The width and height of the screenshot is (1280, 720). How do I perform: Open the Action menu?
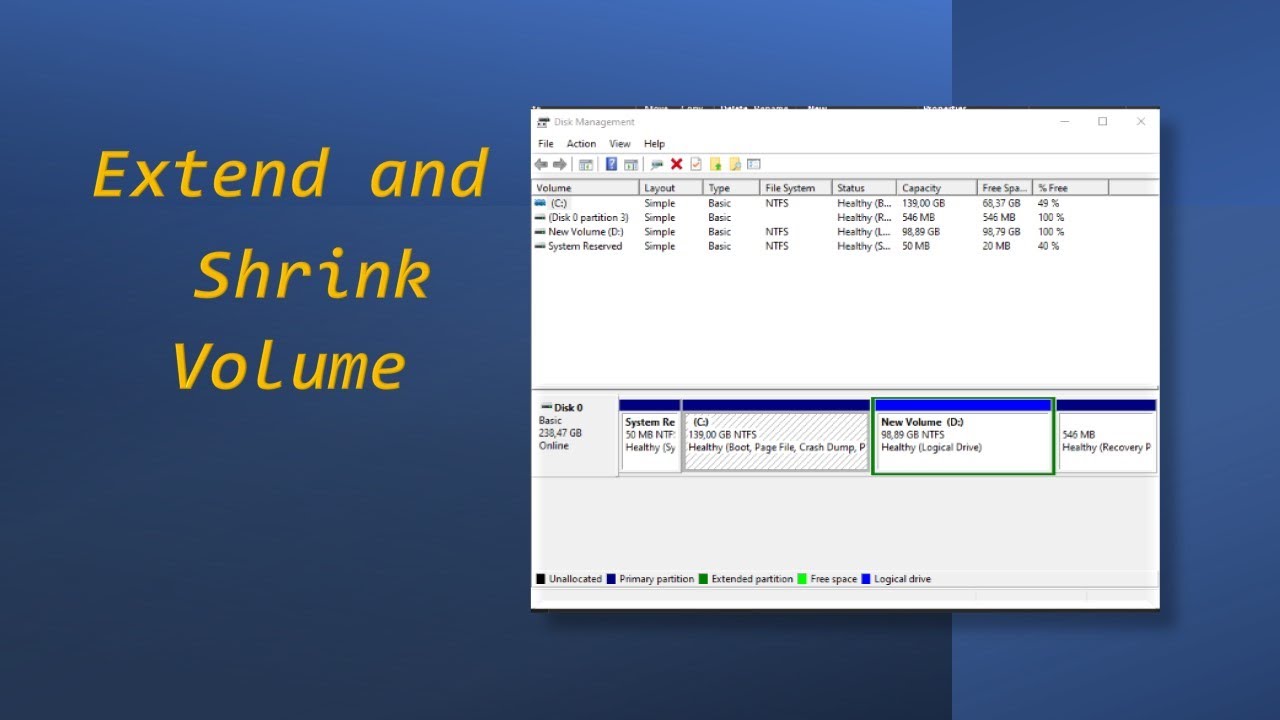pos(581,144)
